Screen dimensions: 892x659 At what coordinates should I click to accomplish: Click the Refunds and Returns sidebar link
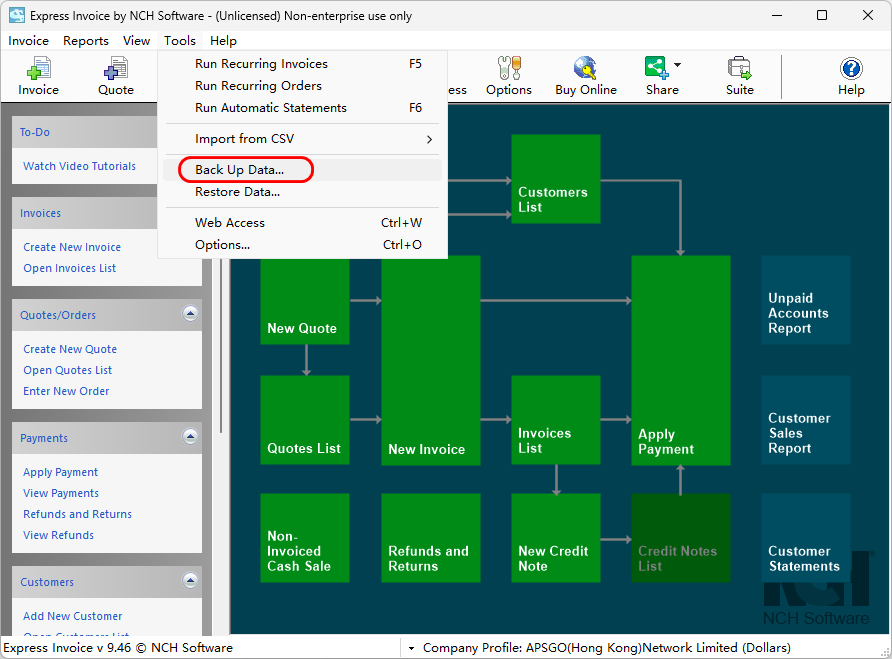point(77,514)
